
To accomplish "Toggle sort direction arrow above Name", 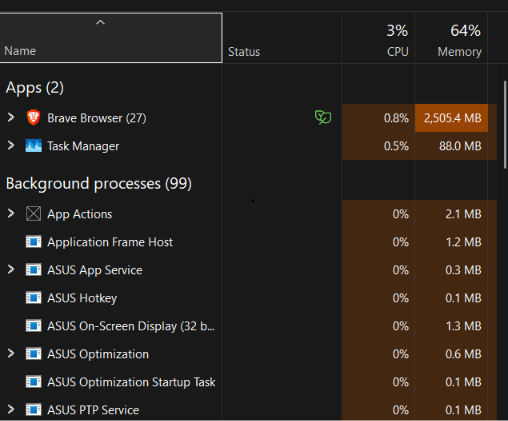I will pyautogui.click(x=100, y=23).
